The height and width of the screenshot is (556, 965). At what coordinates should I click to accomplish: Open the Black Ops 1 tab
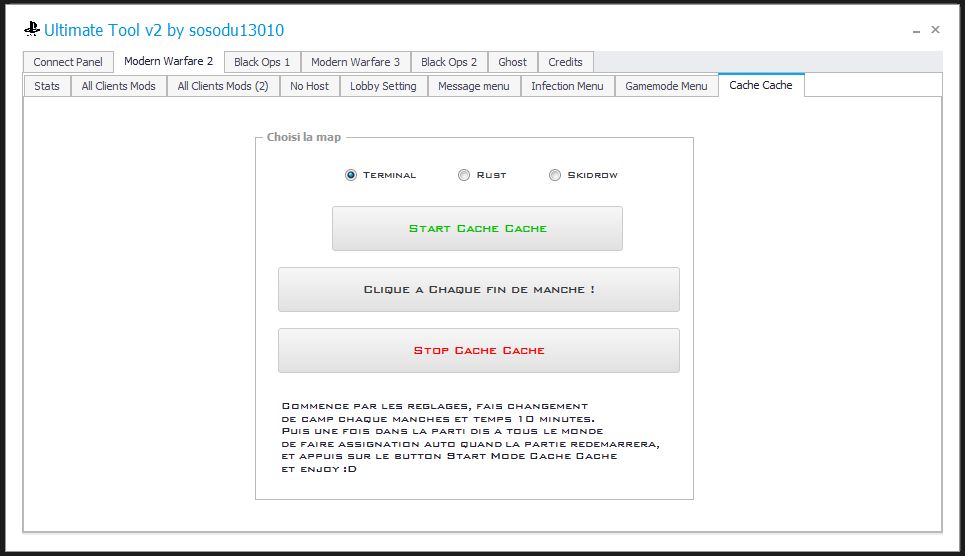(x=262, y=62)
